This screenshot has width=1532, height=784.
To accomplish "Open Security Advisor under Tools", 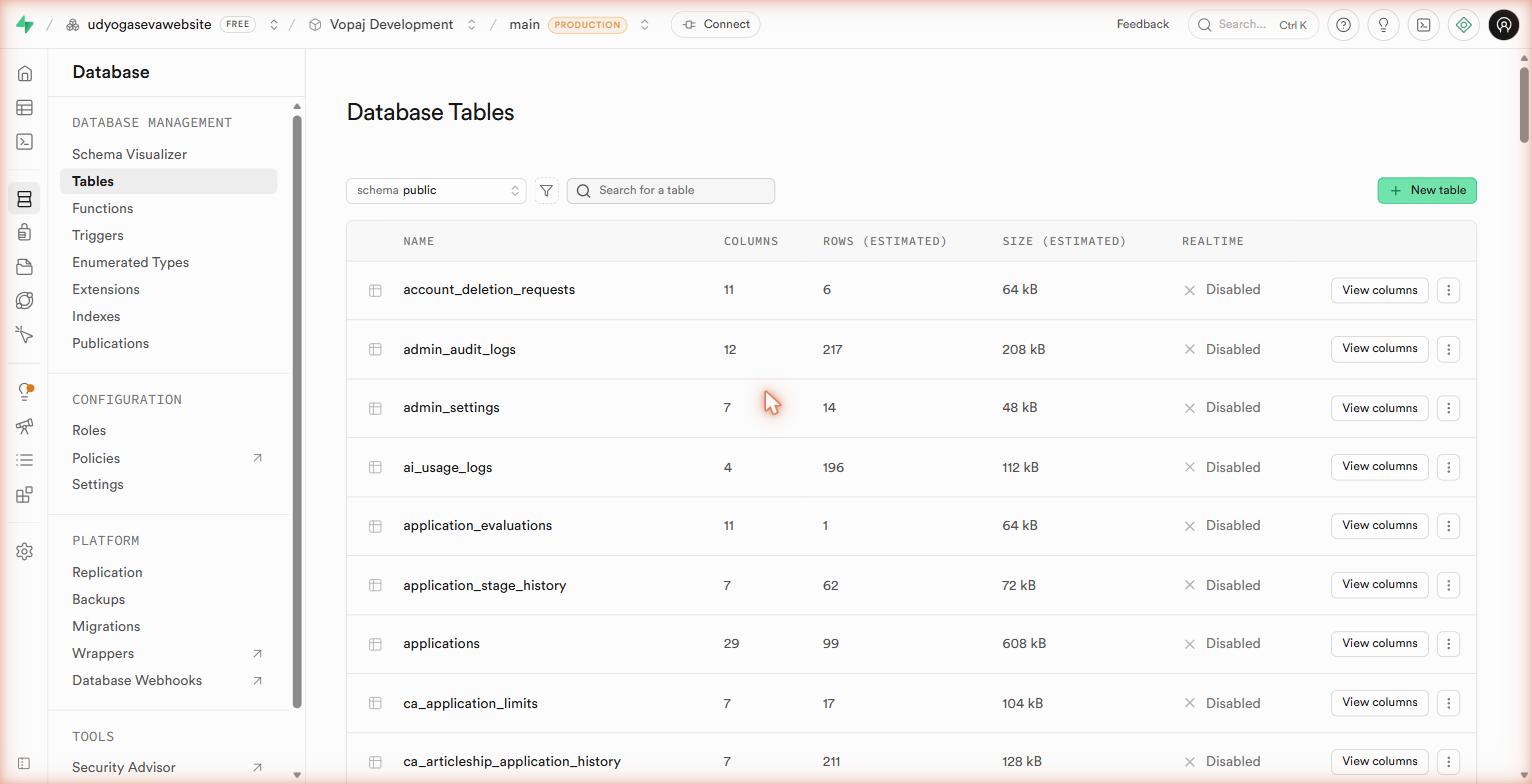I will [x=168, y=767].
